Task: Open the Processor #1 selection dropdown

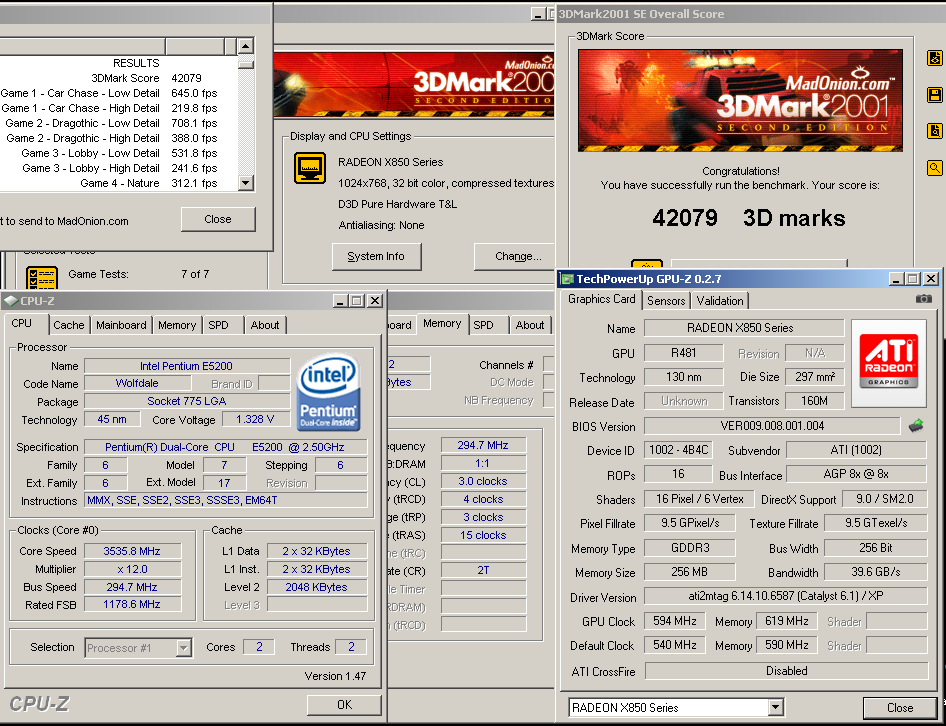Action: [183, 648]
